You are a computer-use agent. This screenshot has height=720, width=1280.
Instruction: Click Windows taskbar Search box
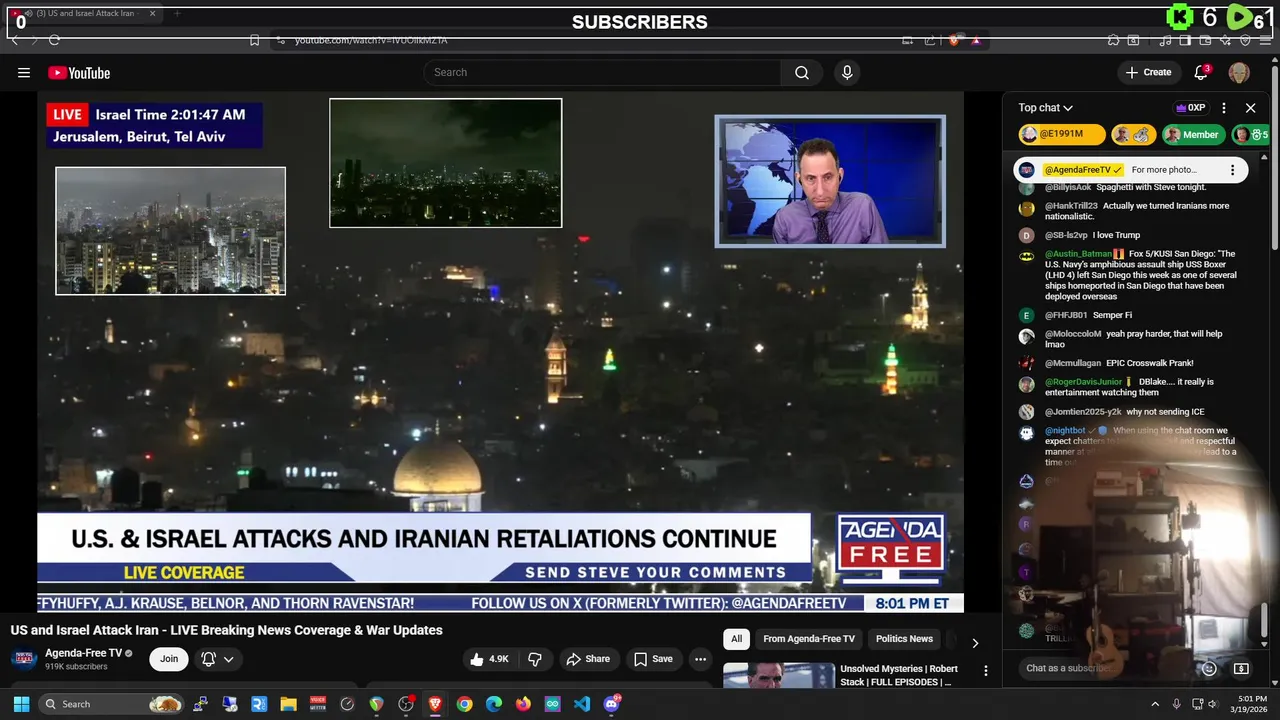pyautogui.click(x=111, y=704)
